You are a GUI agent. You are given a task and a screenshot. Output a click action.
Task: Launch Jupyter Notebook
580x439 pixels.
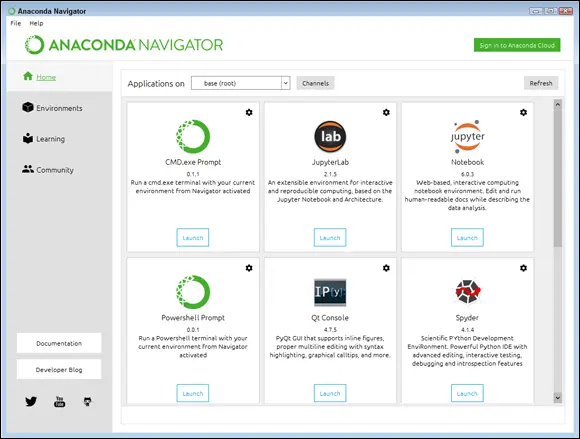[467, 237]
